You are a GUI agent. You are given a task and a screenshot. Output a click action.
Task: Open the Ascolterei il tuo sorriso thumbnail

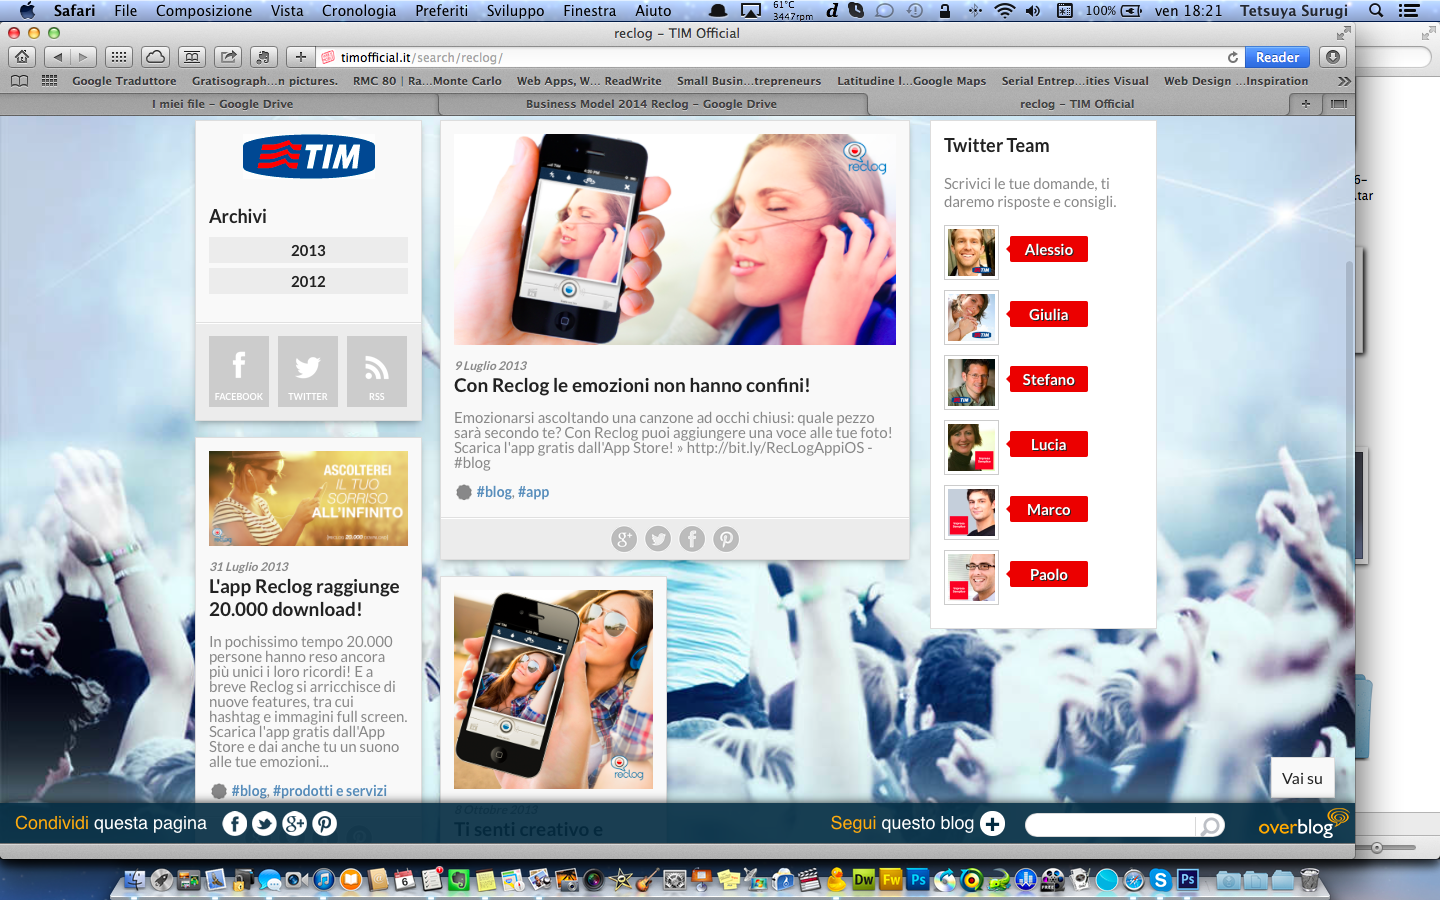tap(308, 498)
